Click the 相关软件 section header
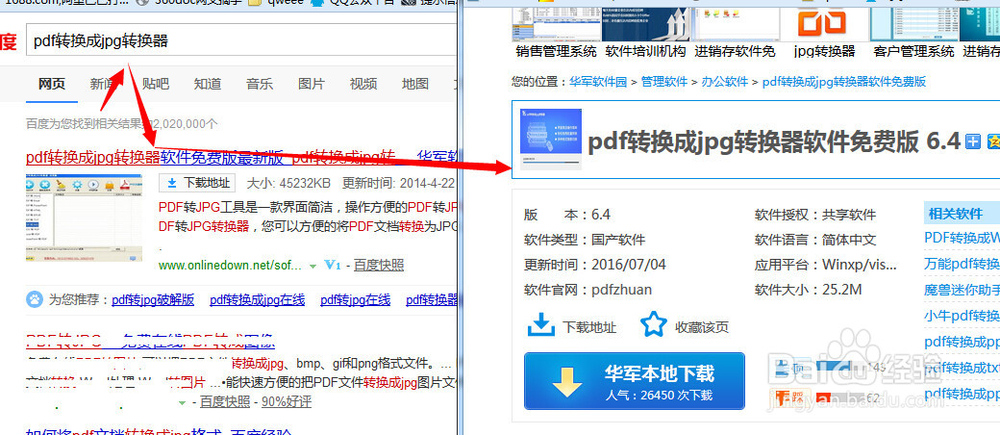The width and height of the screenshot is (1000, 435). click(x=962, y=213)
